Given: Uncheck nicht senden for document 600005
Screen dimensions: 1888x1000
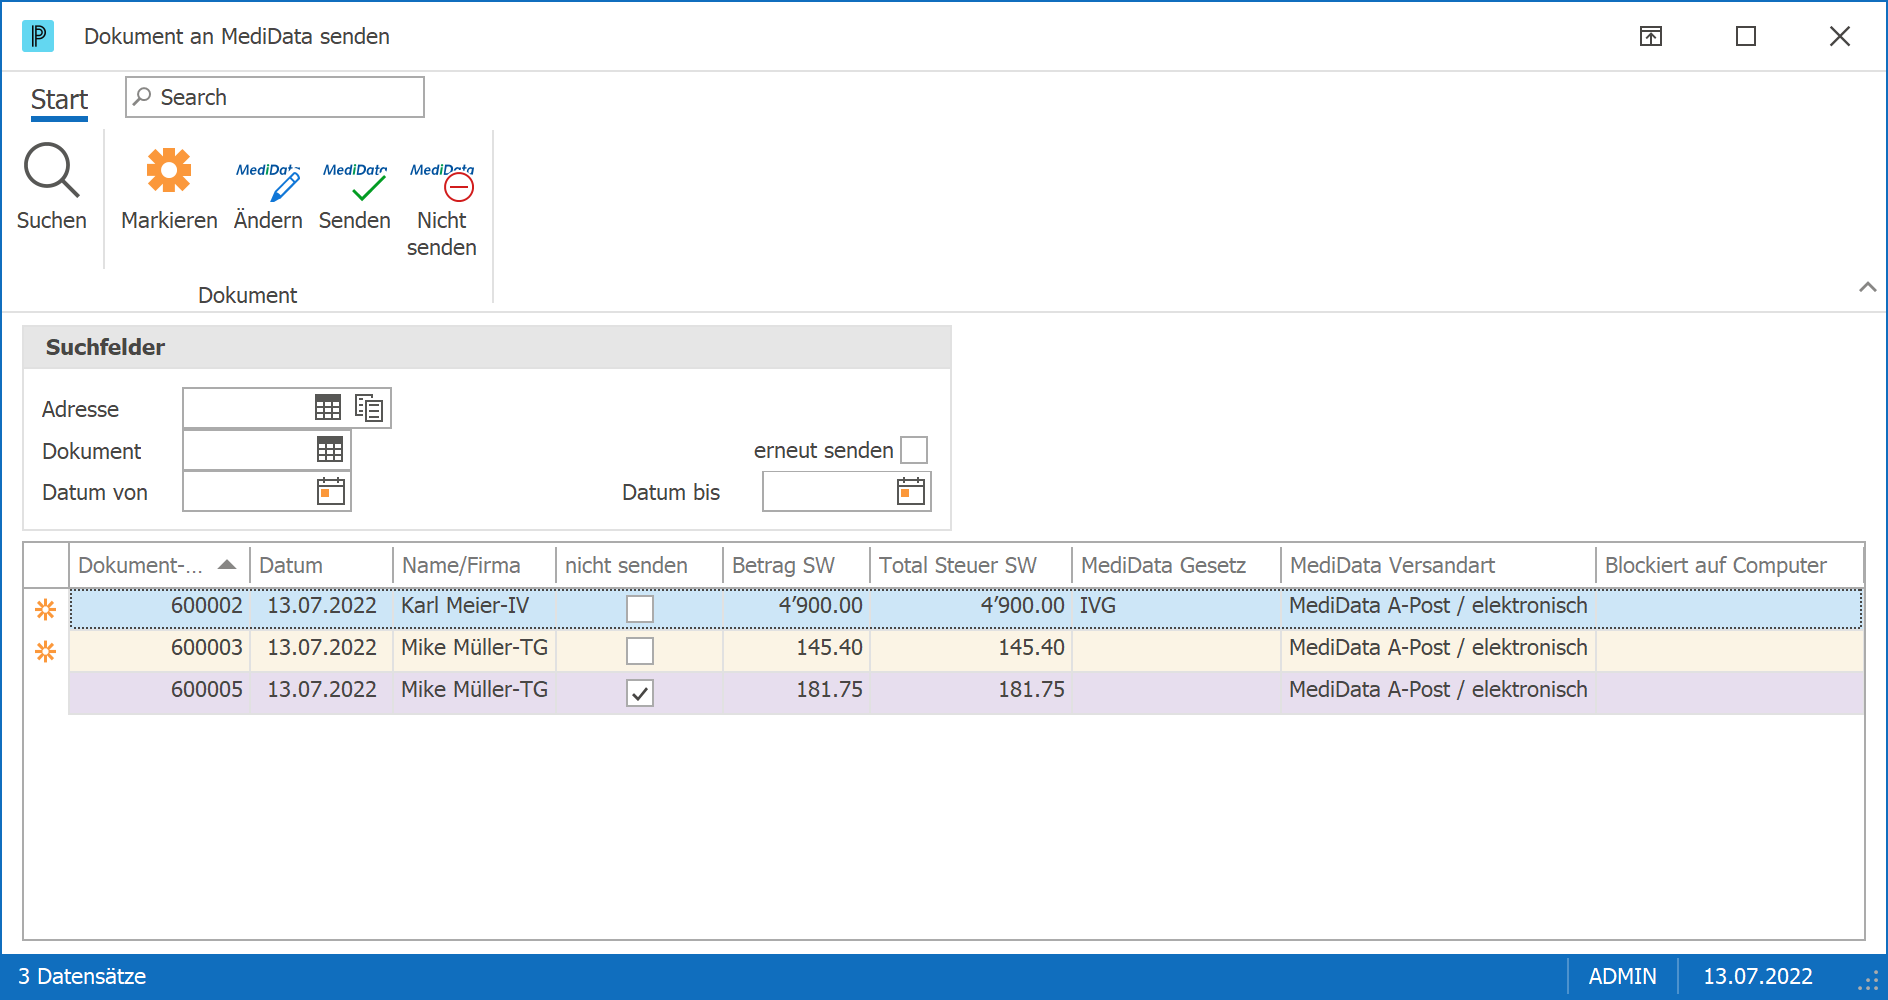Looking at the screenshot, I should [640, 692].
